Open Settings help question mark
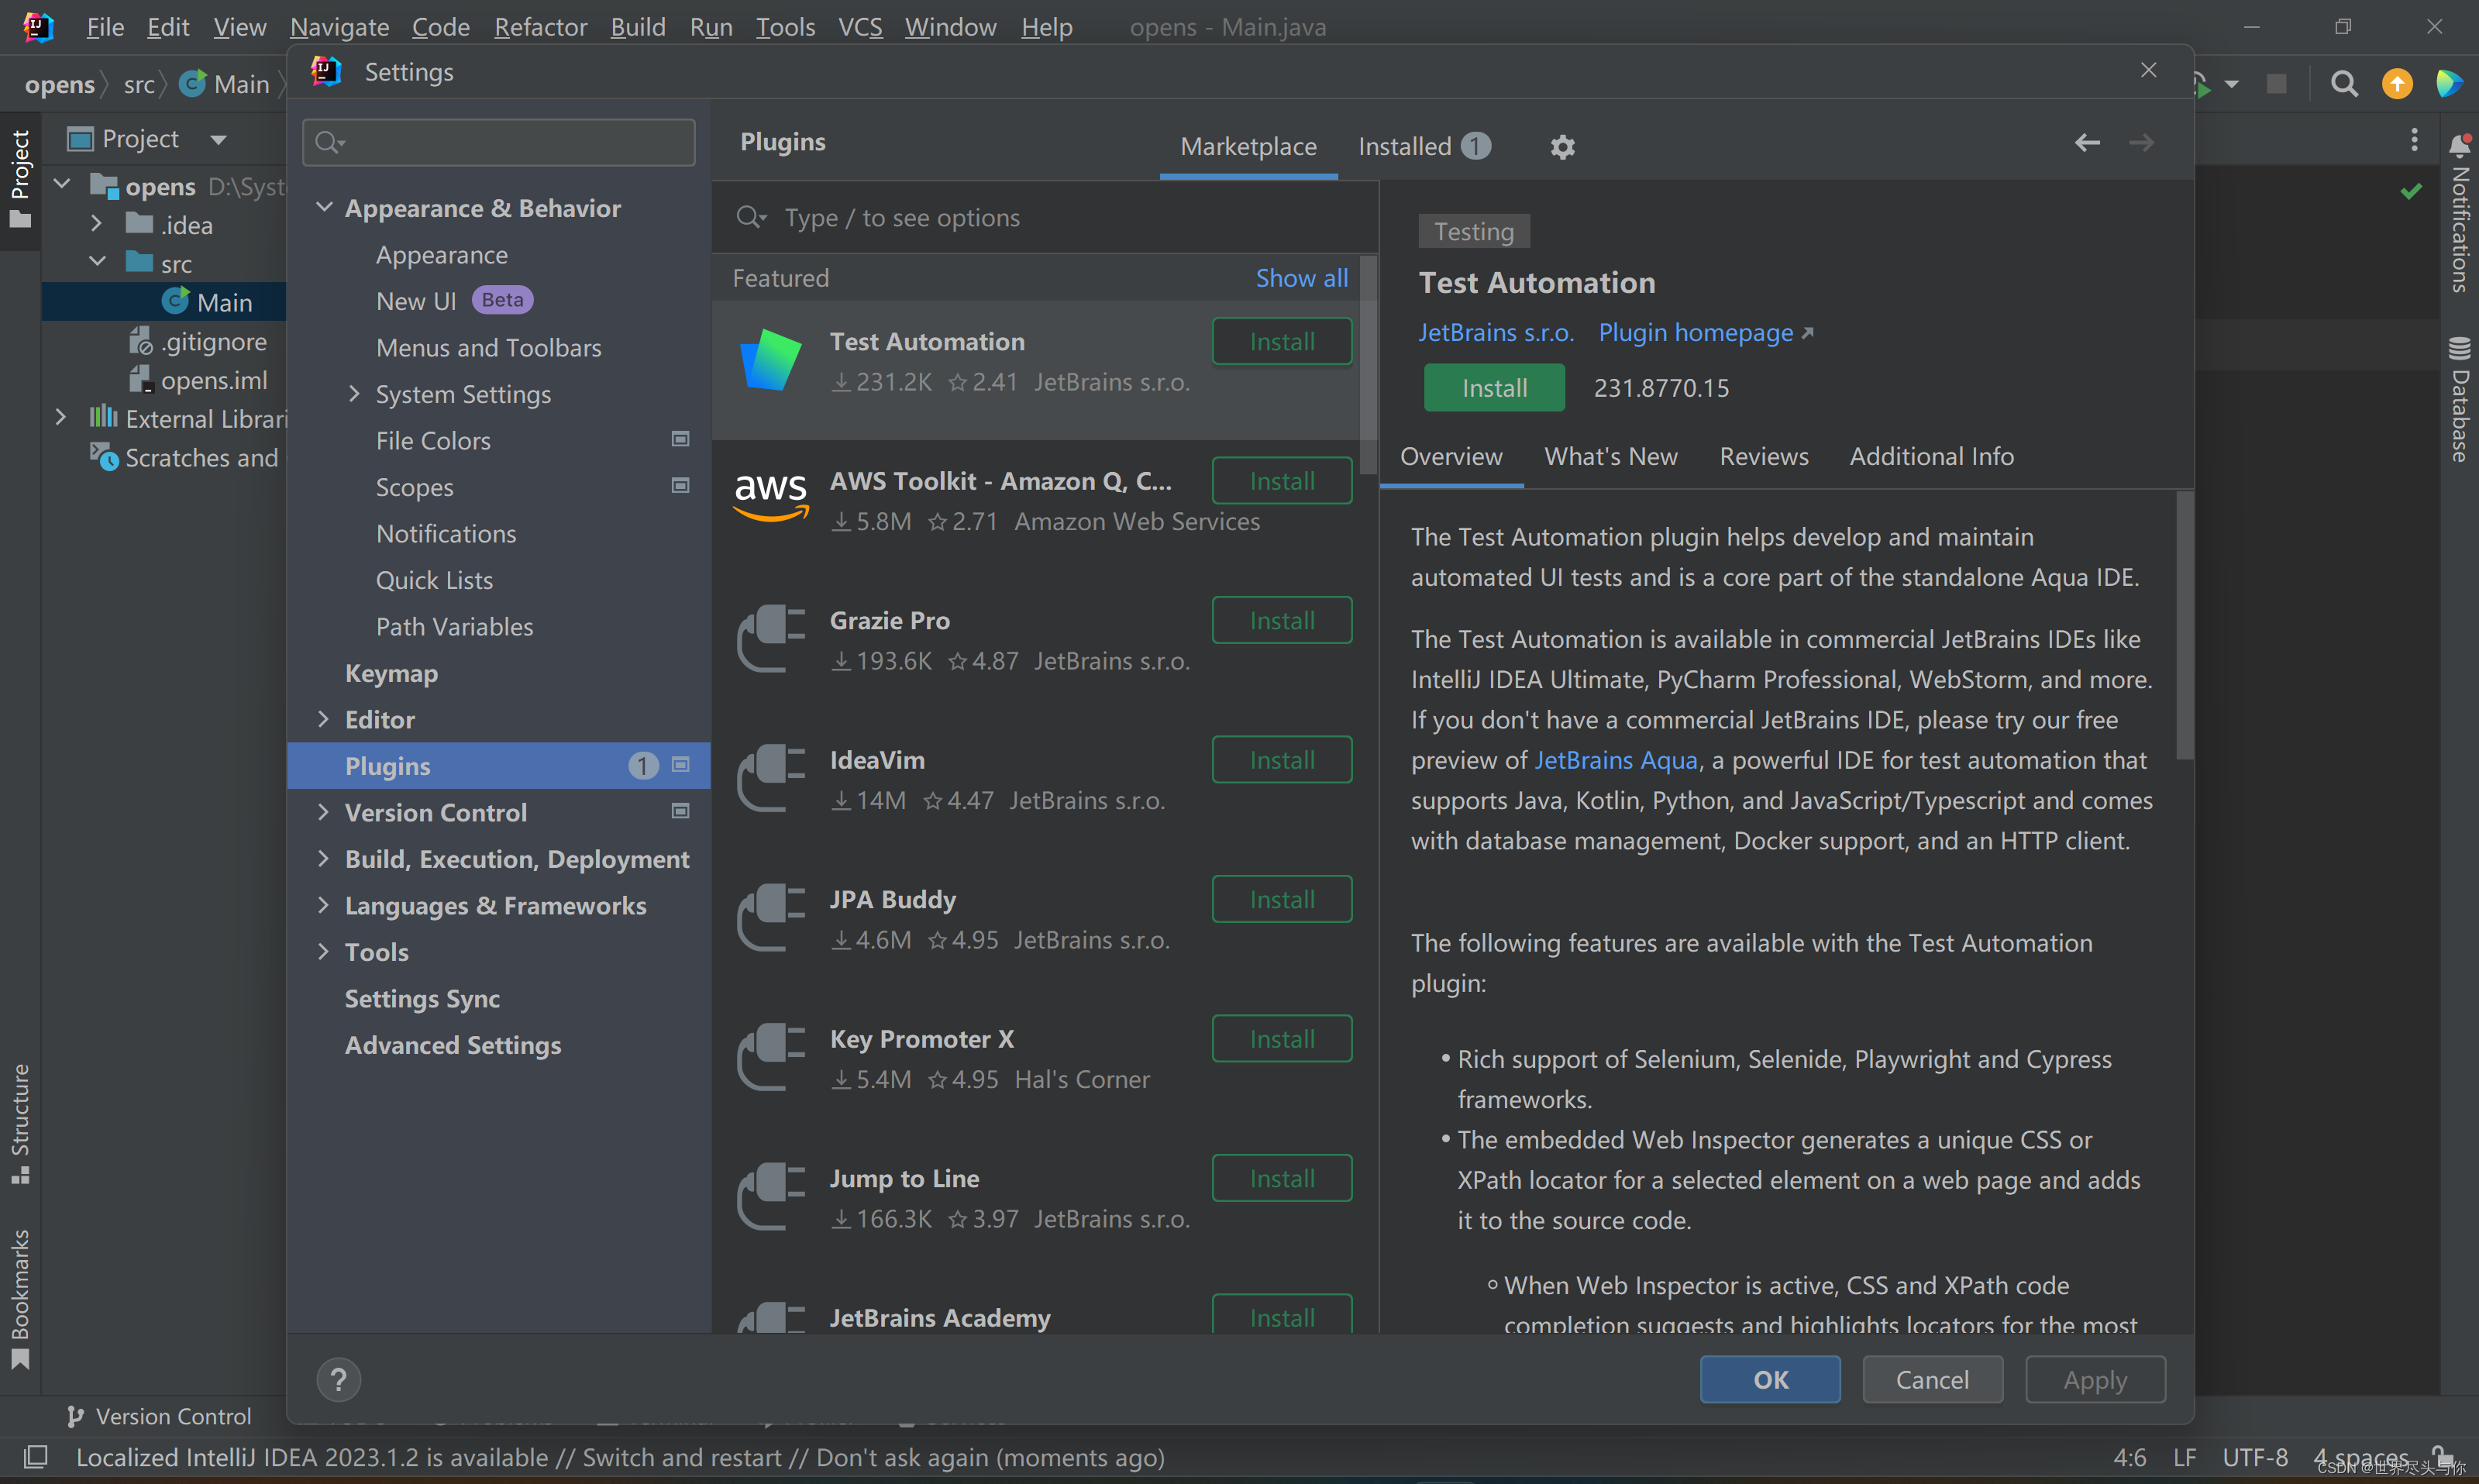2479x1484 pixels. point(339,1379)
